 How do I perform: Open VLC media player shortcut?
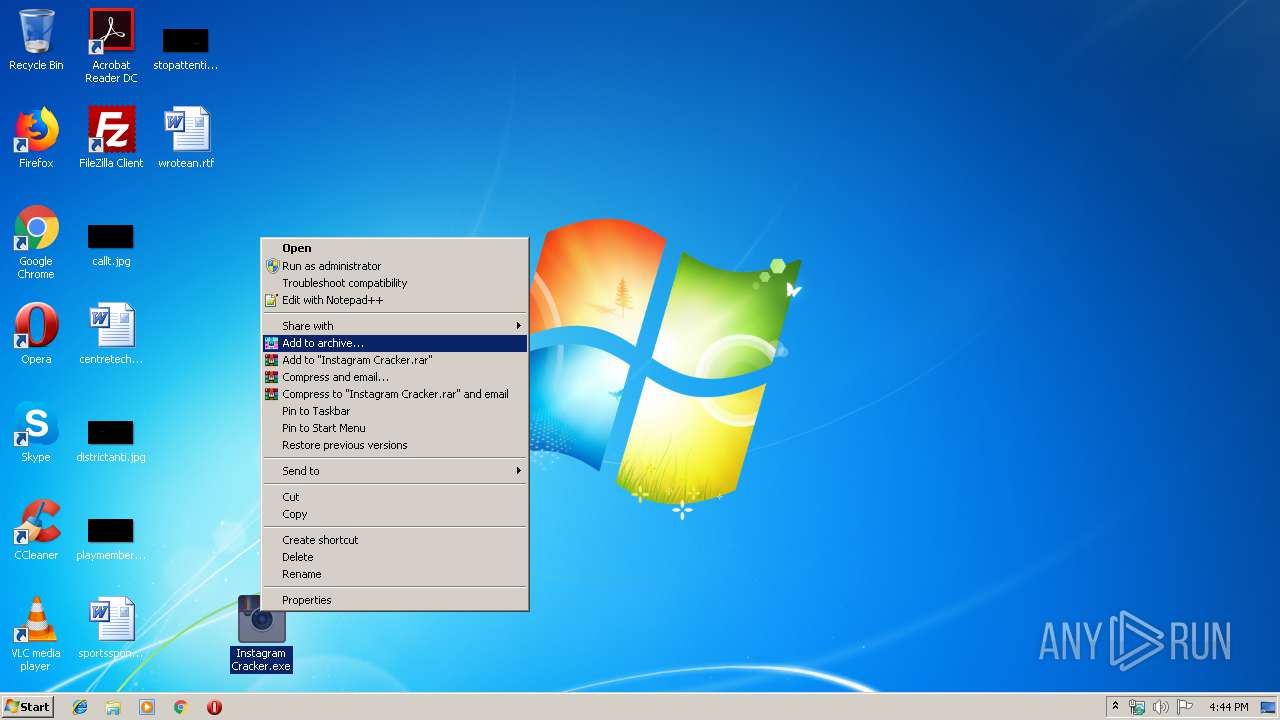point(36,634)
